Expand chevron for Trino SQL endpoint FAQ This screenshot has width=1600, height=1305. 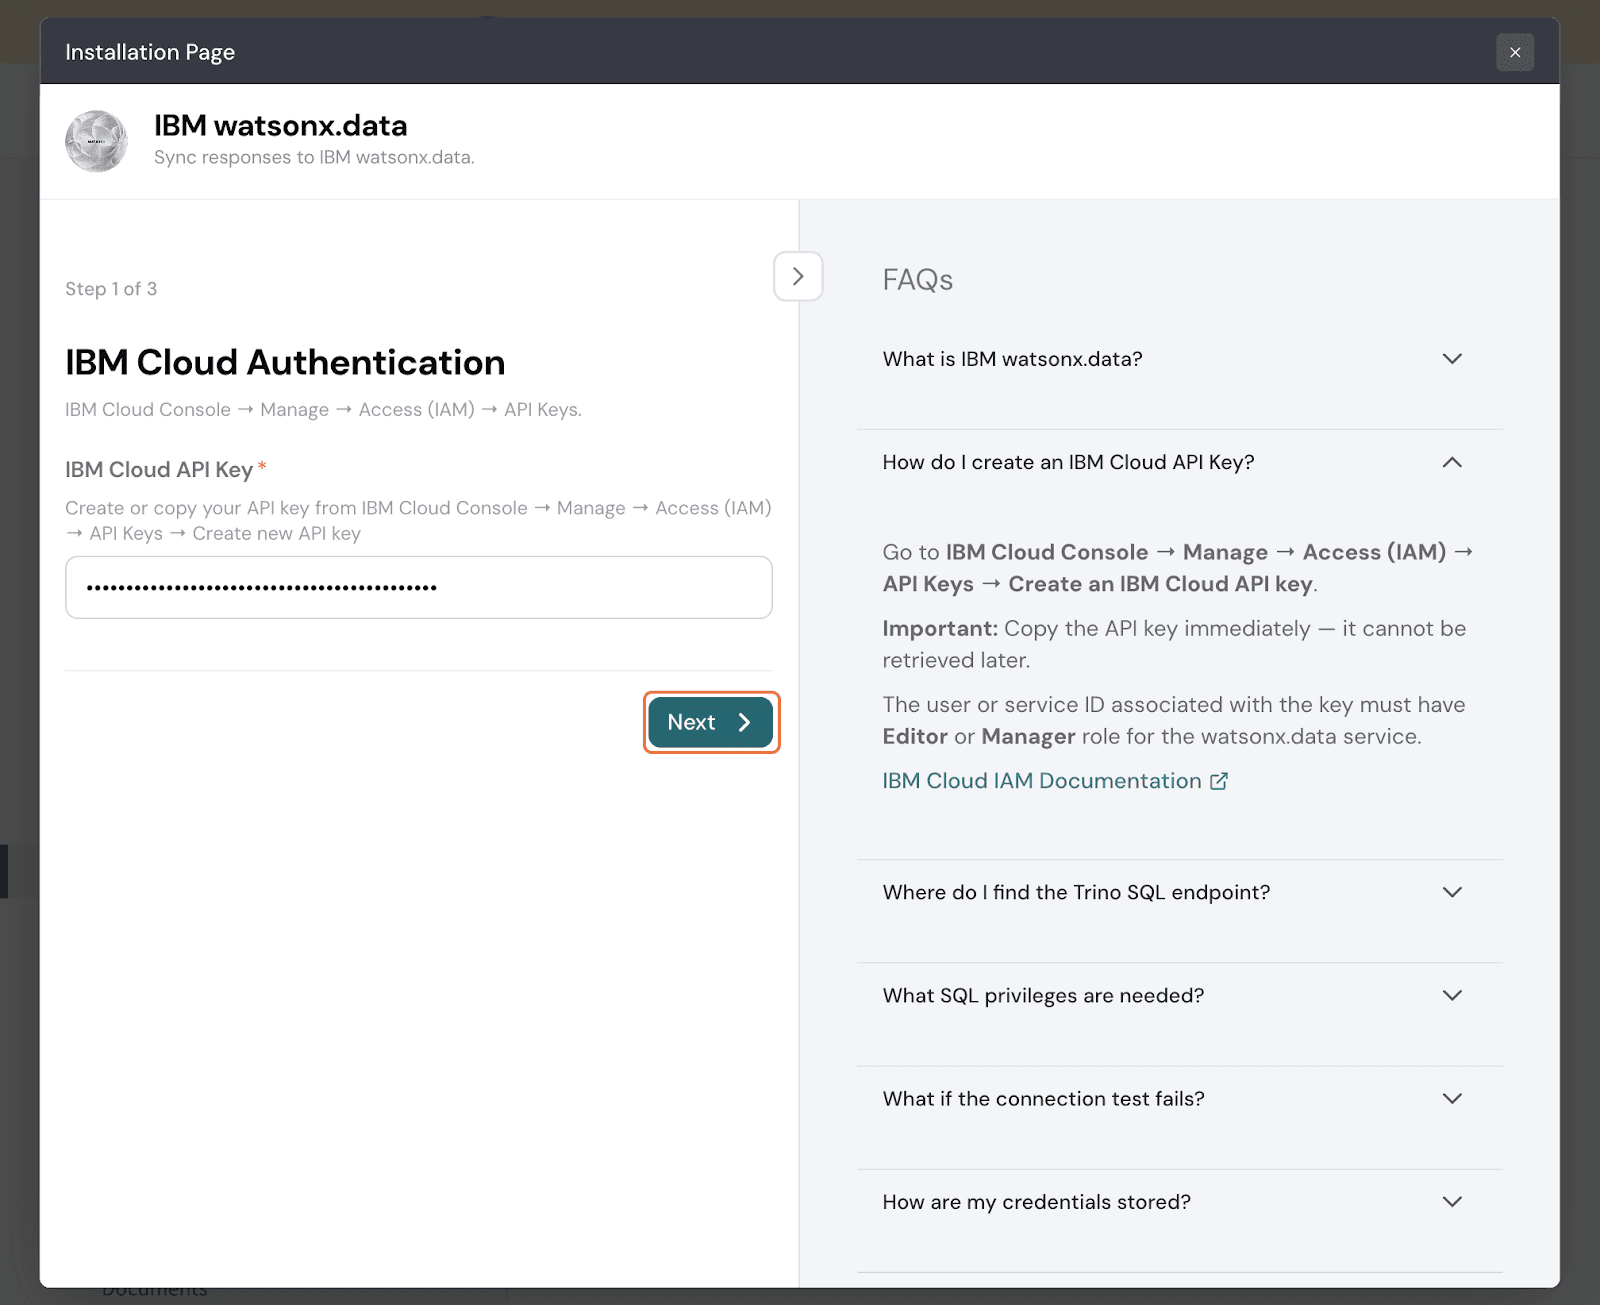click(x=1452, y=892)
